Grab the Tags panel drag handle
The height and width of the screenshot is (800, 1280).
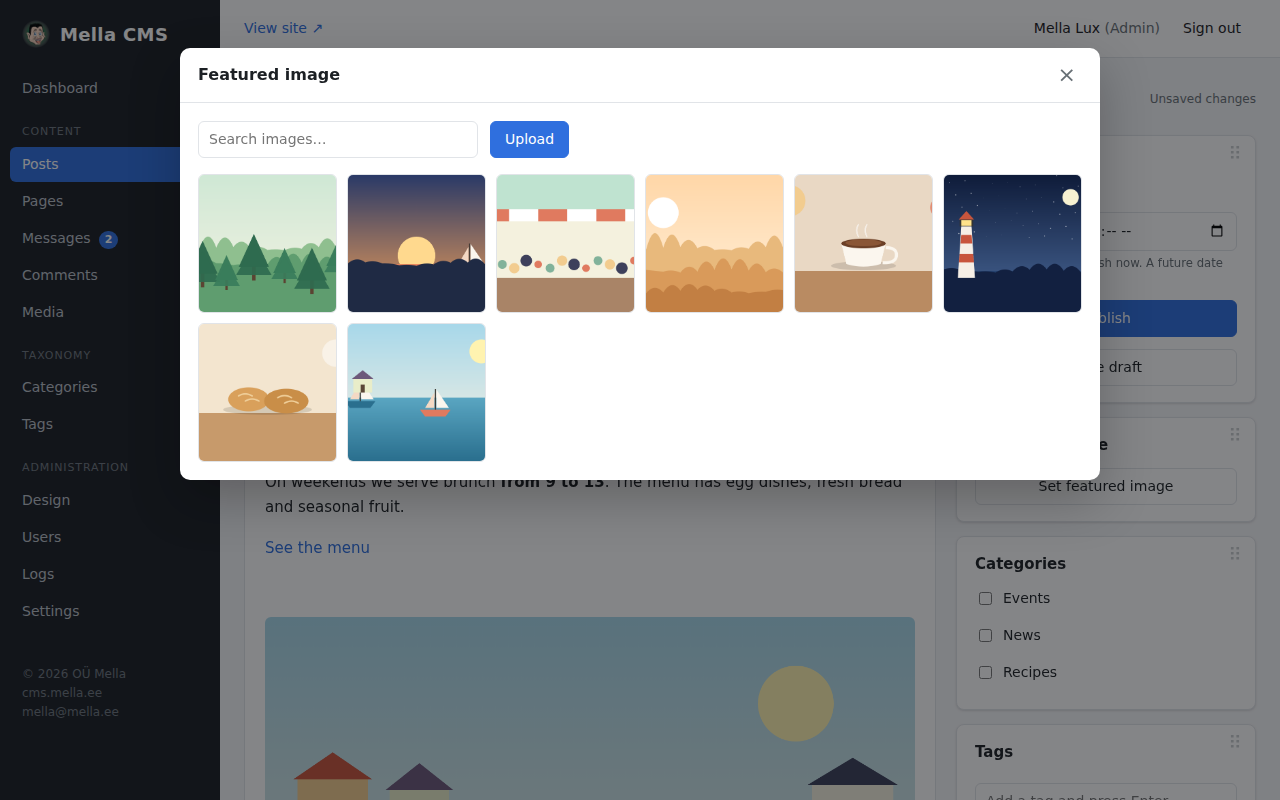(x=1235, y=741)
